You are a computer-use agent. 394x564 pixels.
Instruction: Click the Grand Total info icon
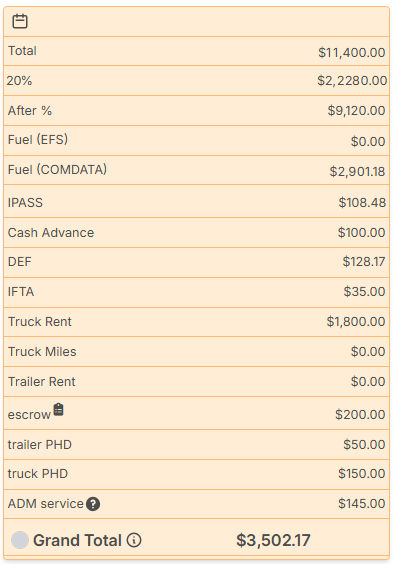(134, 540)
